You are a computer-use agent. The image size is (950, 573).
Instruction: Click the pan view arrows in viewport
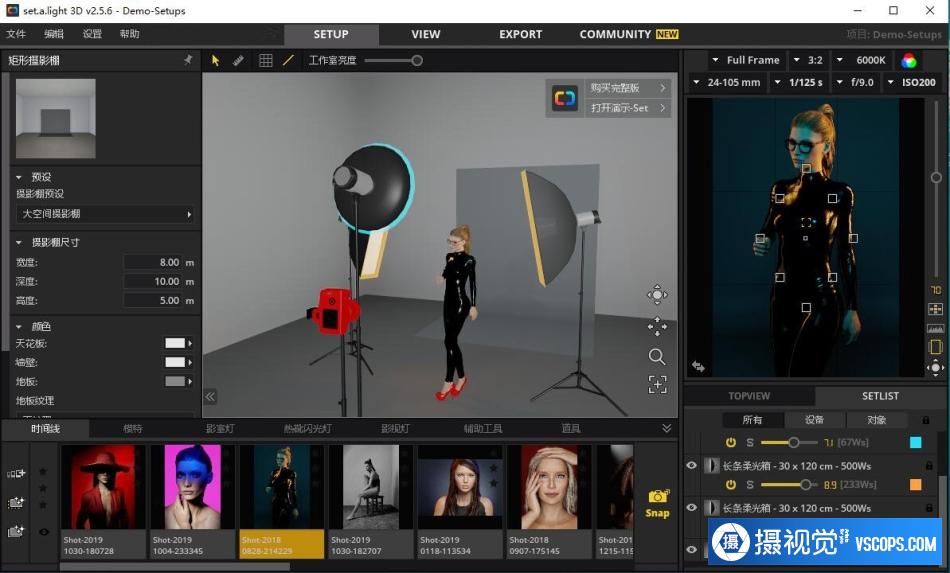pos(657,326)
